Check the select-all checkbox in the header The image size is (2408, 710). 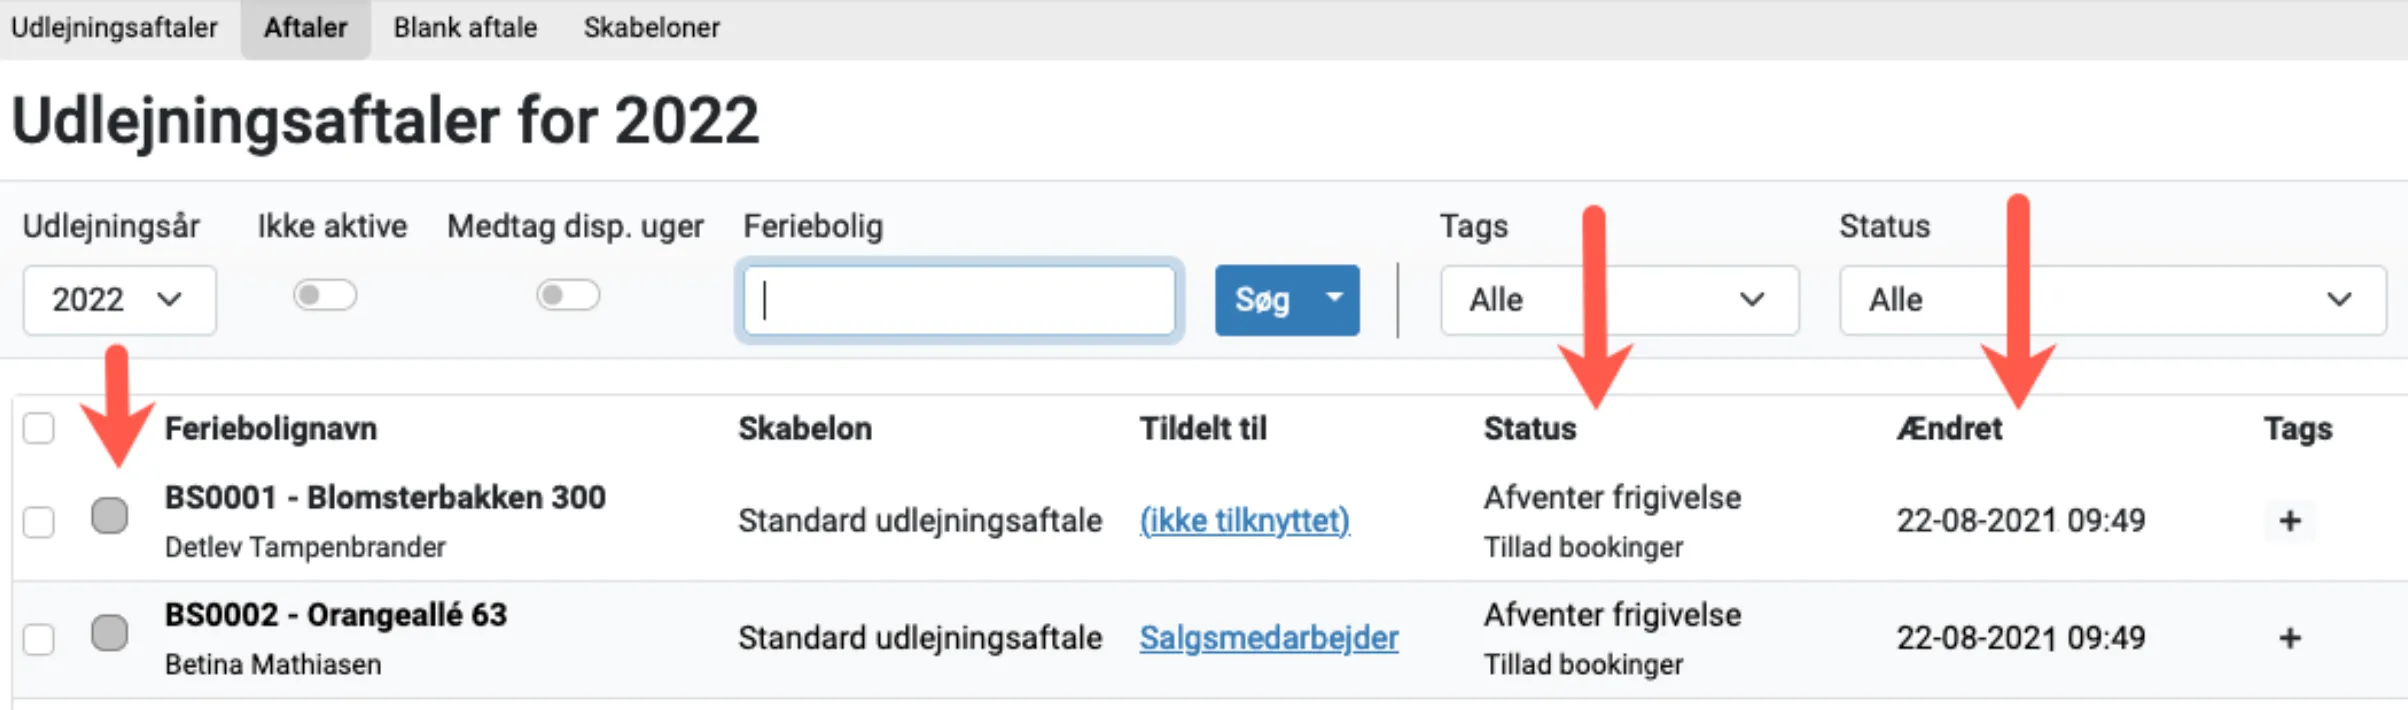38,428
